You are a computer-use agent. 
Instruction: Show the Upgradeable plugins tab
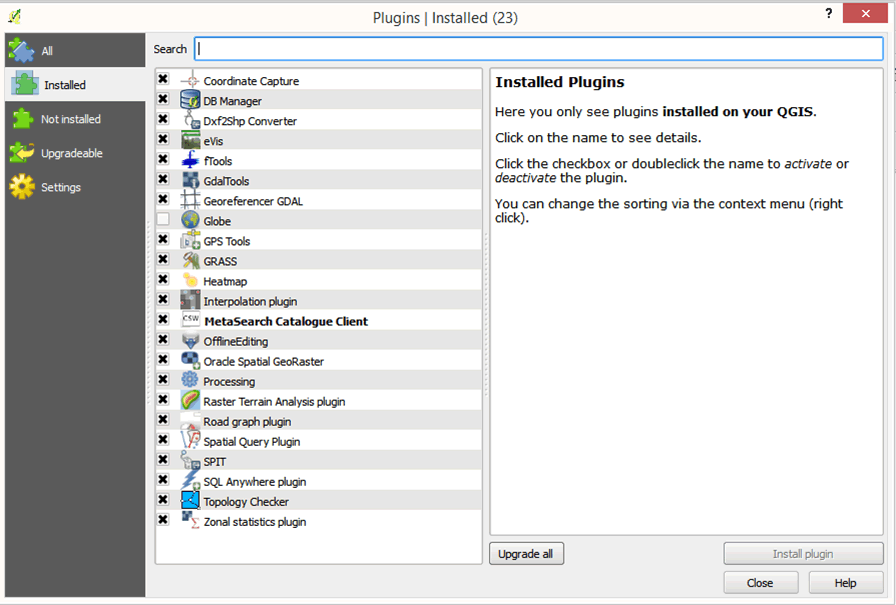point(75,153)
